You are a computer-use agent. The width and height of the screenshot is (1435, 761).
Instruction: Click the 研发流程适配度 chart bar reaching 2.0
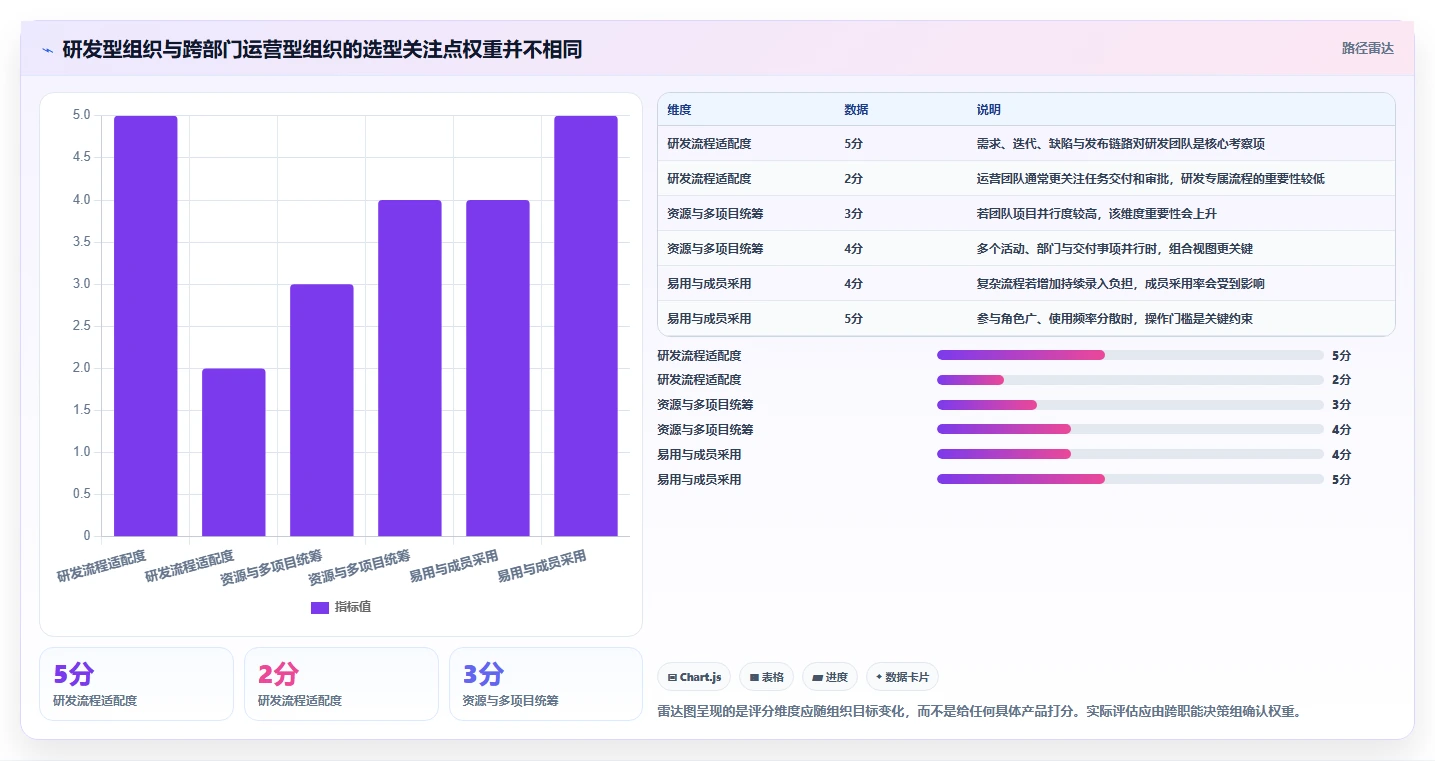coord(234,452)
